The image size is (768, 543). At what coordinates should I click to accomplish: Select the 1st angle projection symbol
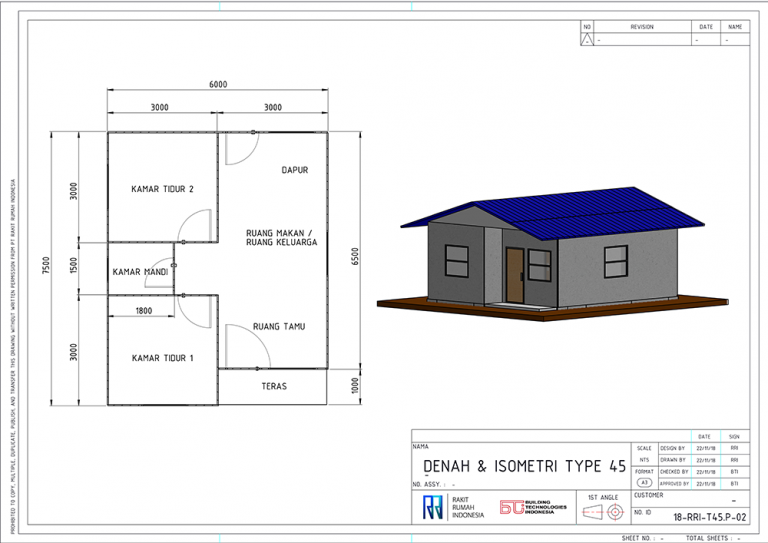click(x=605, y=512)
